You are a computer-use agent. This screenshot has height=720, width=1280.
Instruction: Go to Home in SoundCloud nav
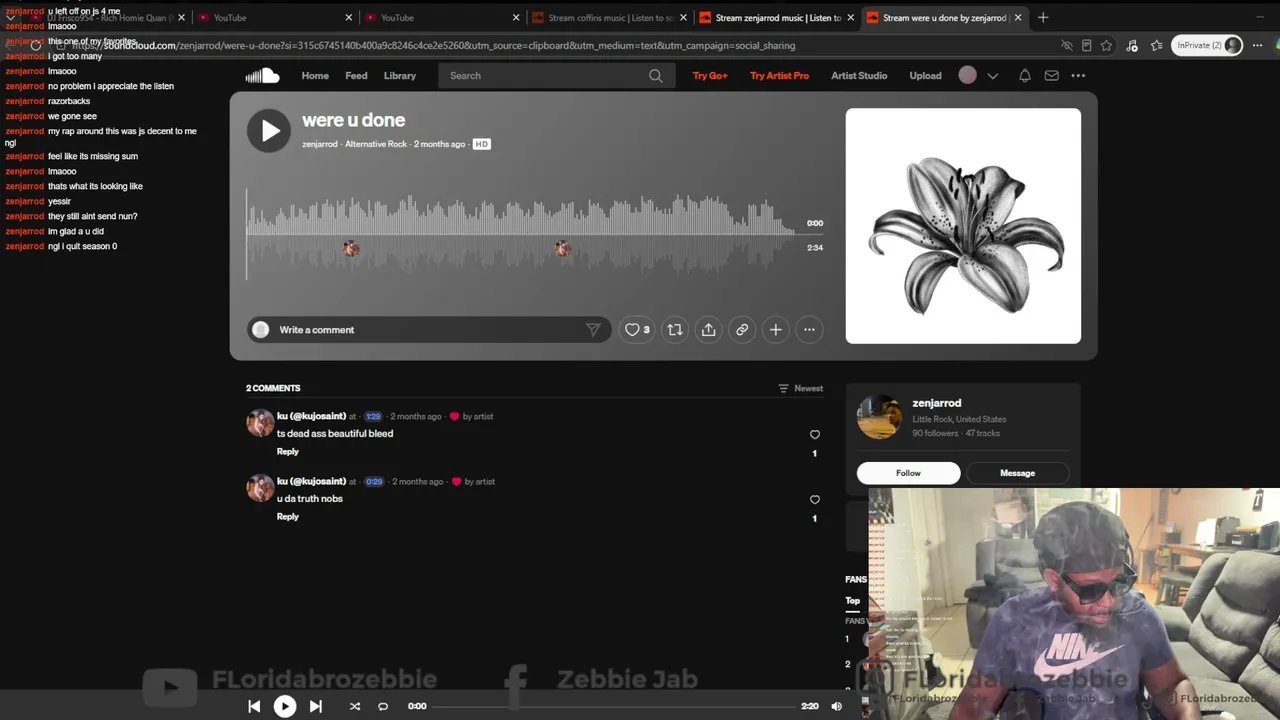[315, 76]
